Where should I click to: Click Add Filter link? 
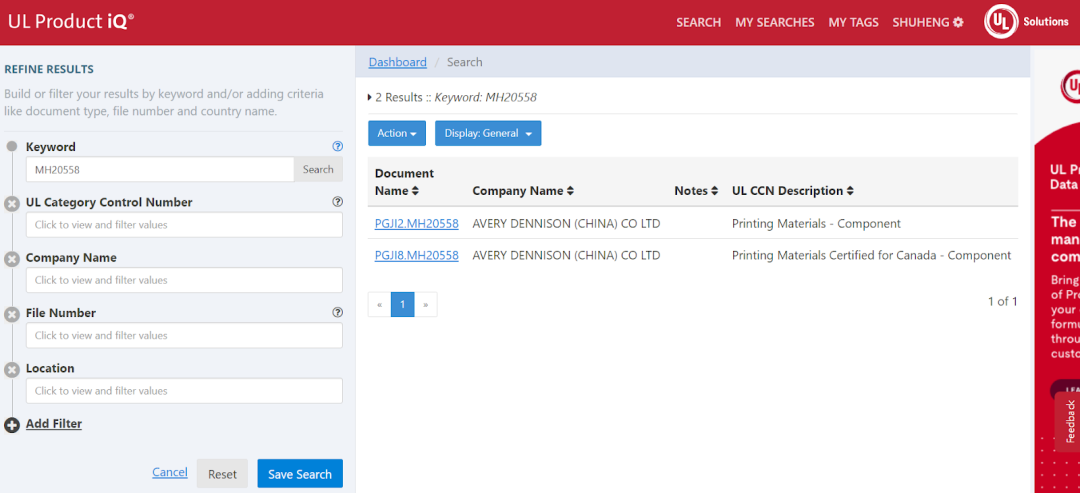click(54, 423)
